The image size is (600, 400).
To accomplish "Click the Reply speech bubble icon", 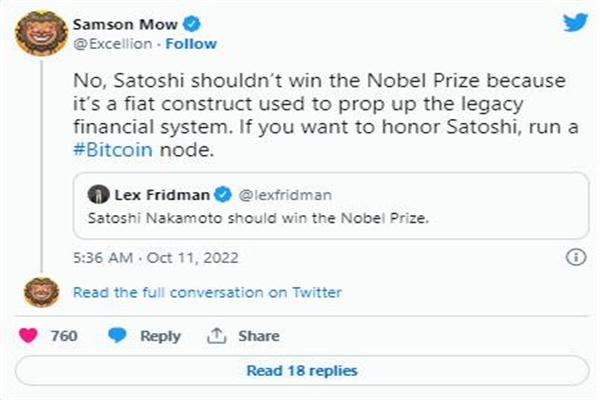I will (118, 336).
